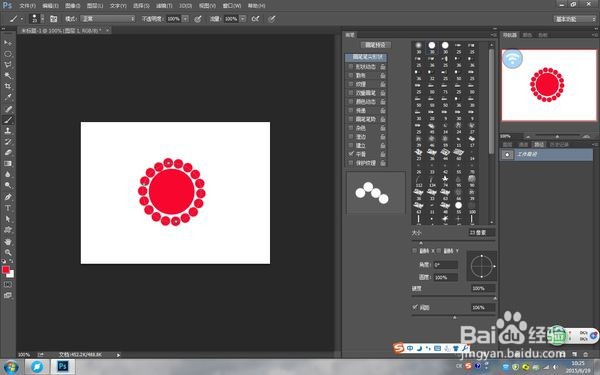600x375 pixels.
Task: Open the flow slider dropdown arrow
Action: pos(243,19)
